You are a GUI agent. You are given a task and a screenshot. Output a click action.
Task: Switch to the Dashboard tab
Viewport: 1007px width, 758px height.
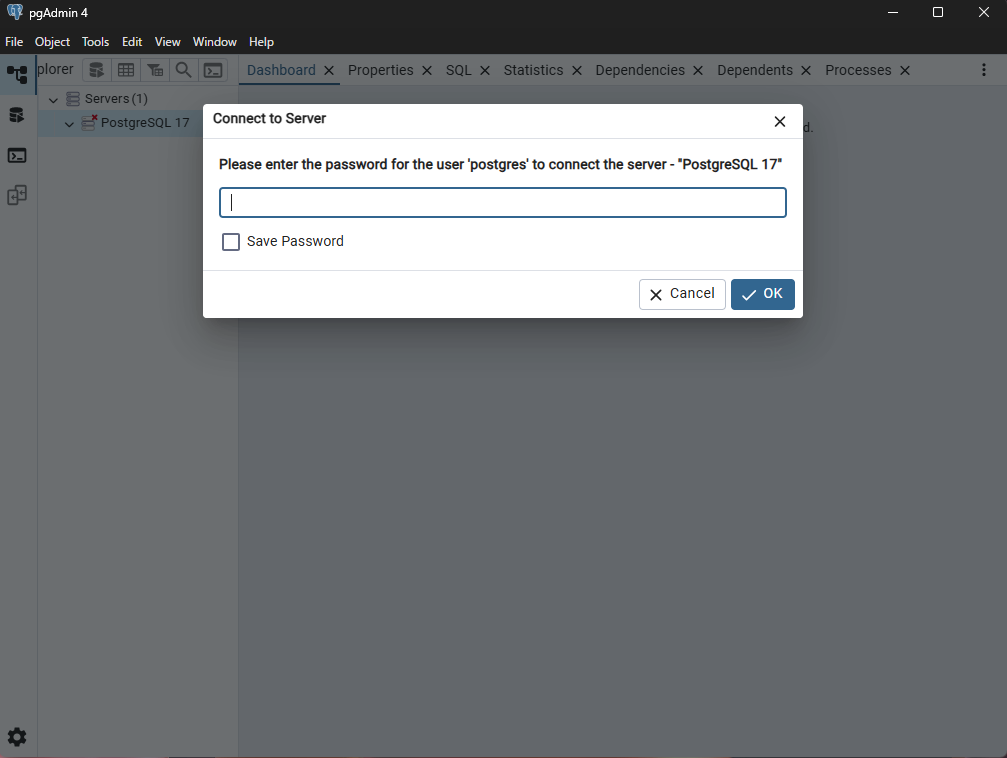[281, 70]
